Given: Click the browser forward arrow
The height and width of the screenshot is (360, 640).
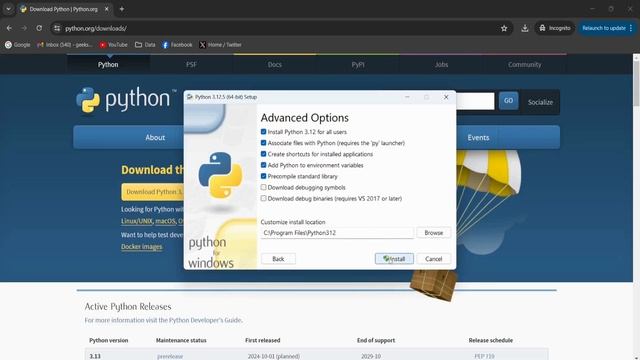Looking at the screenshot, I should click(24, 28).
